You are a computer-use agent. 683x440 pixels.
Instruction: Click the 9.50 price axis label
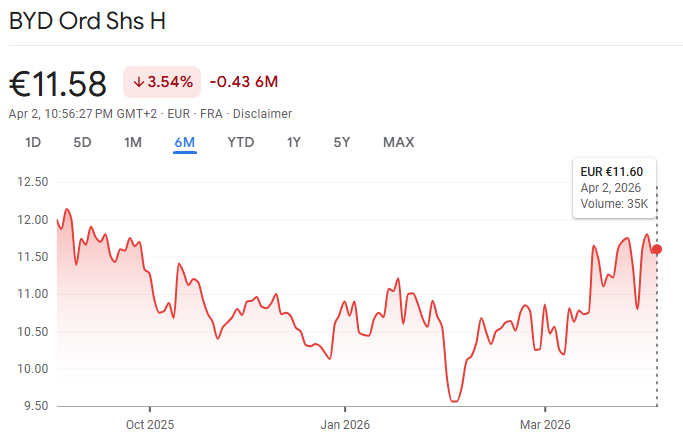coord(36,406)
